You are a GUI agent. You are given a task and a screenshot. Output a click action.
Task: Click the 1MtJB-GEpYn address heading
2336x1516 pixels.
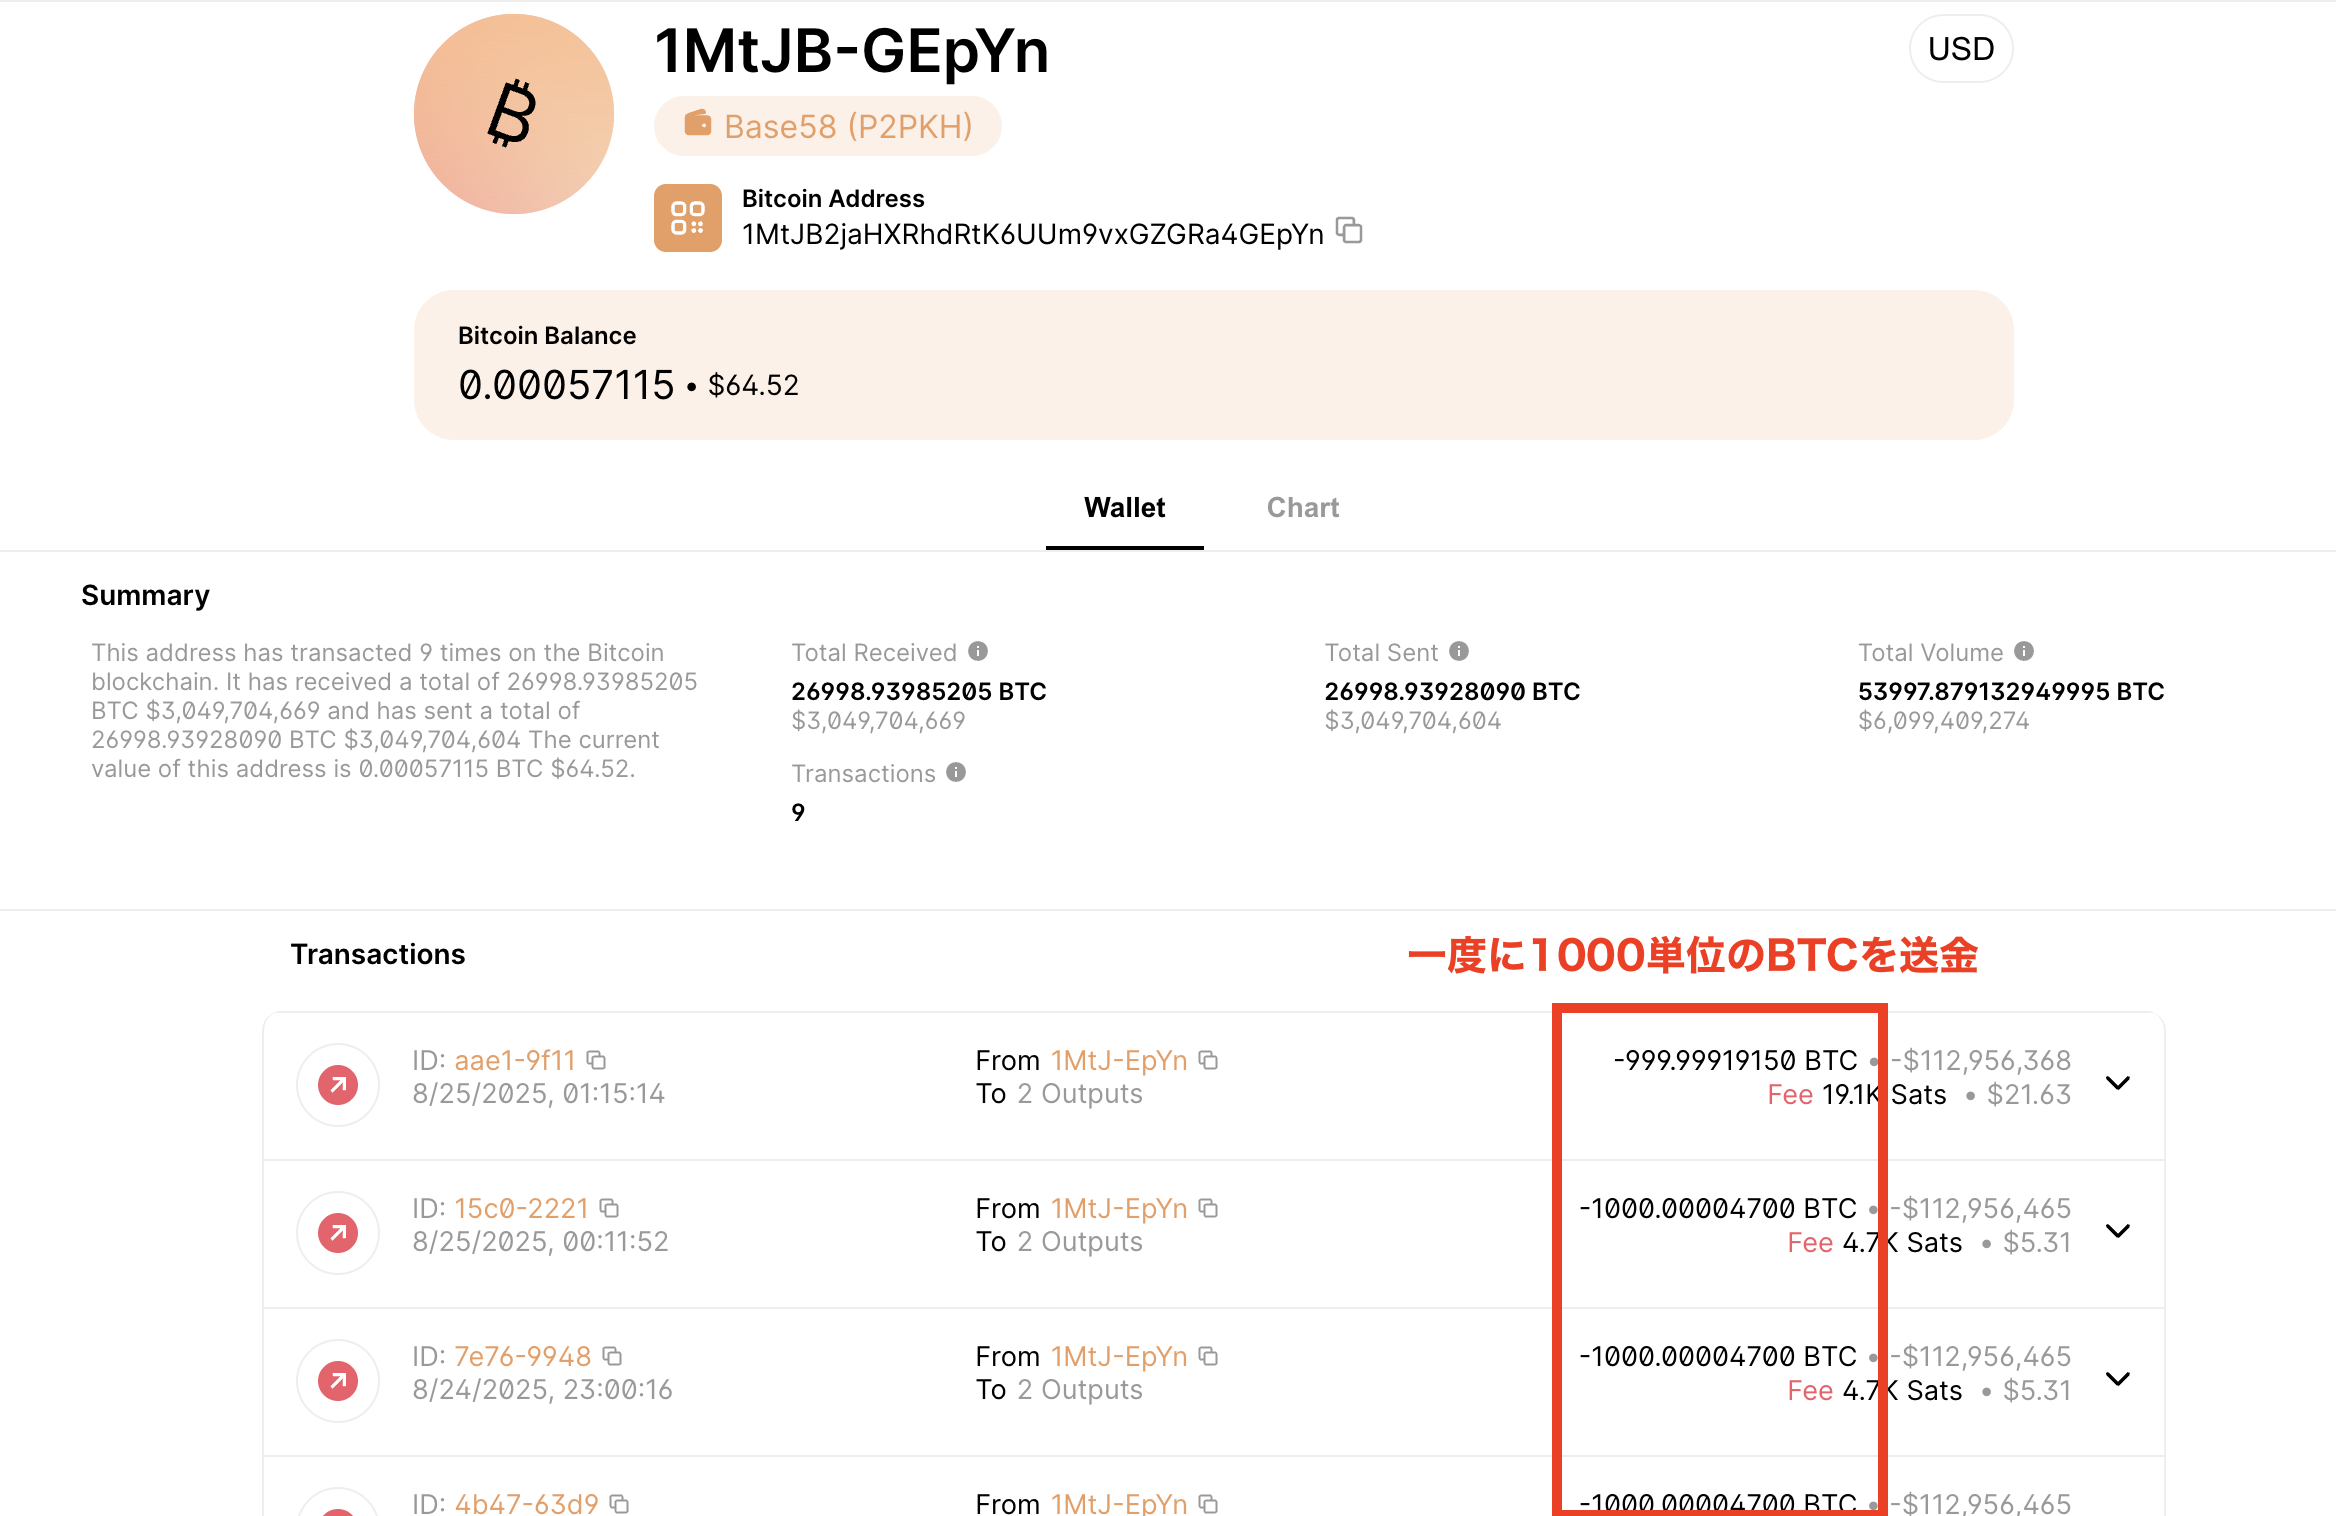[852, 51]
